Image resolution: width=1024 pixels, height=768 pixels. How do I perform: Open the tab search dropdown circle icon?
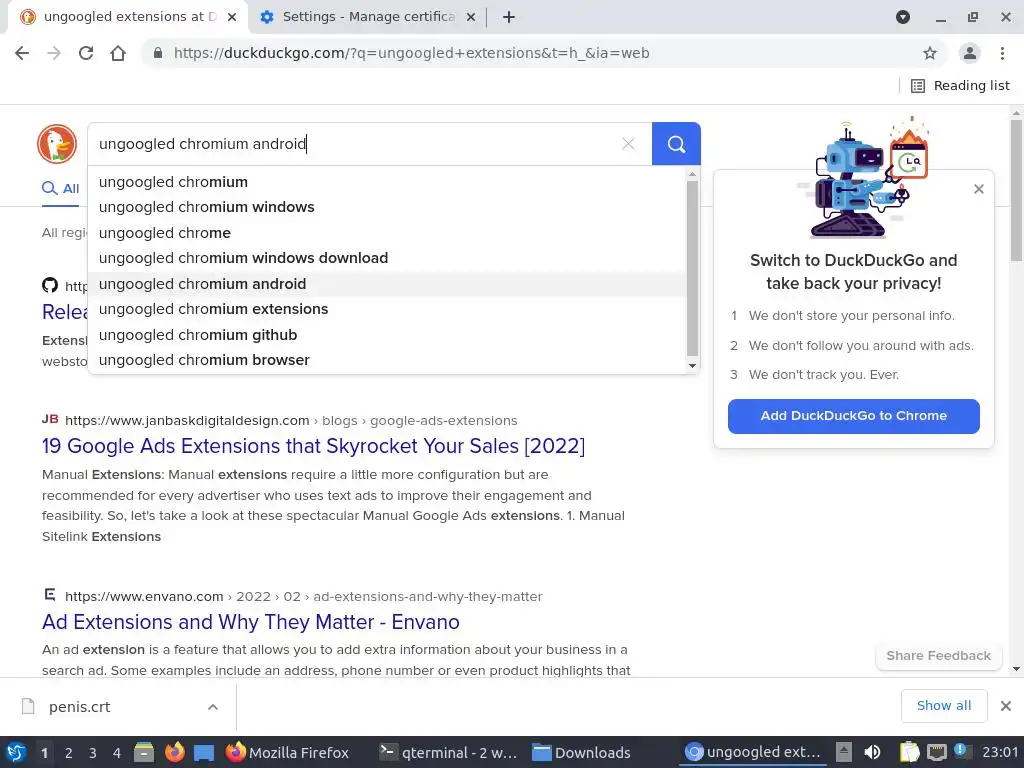(903, 17)
